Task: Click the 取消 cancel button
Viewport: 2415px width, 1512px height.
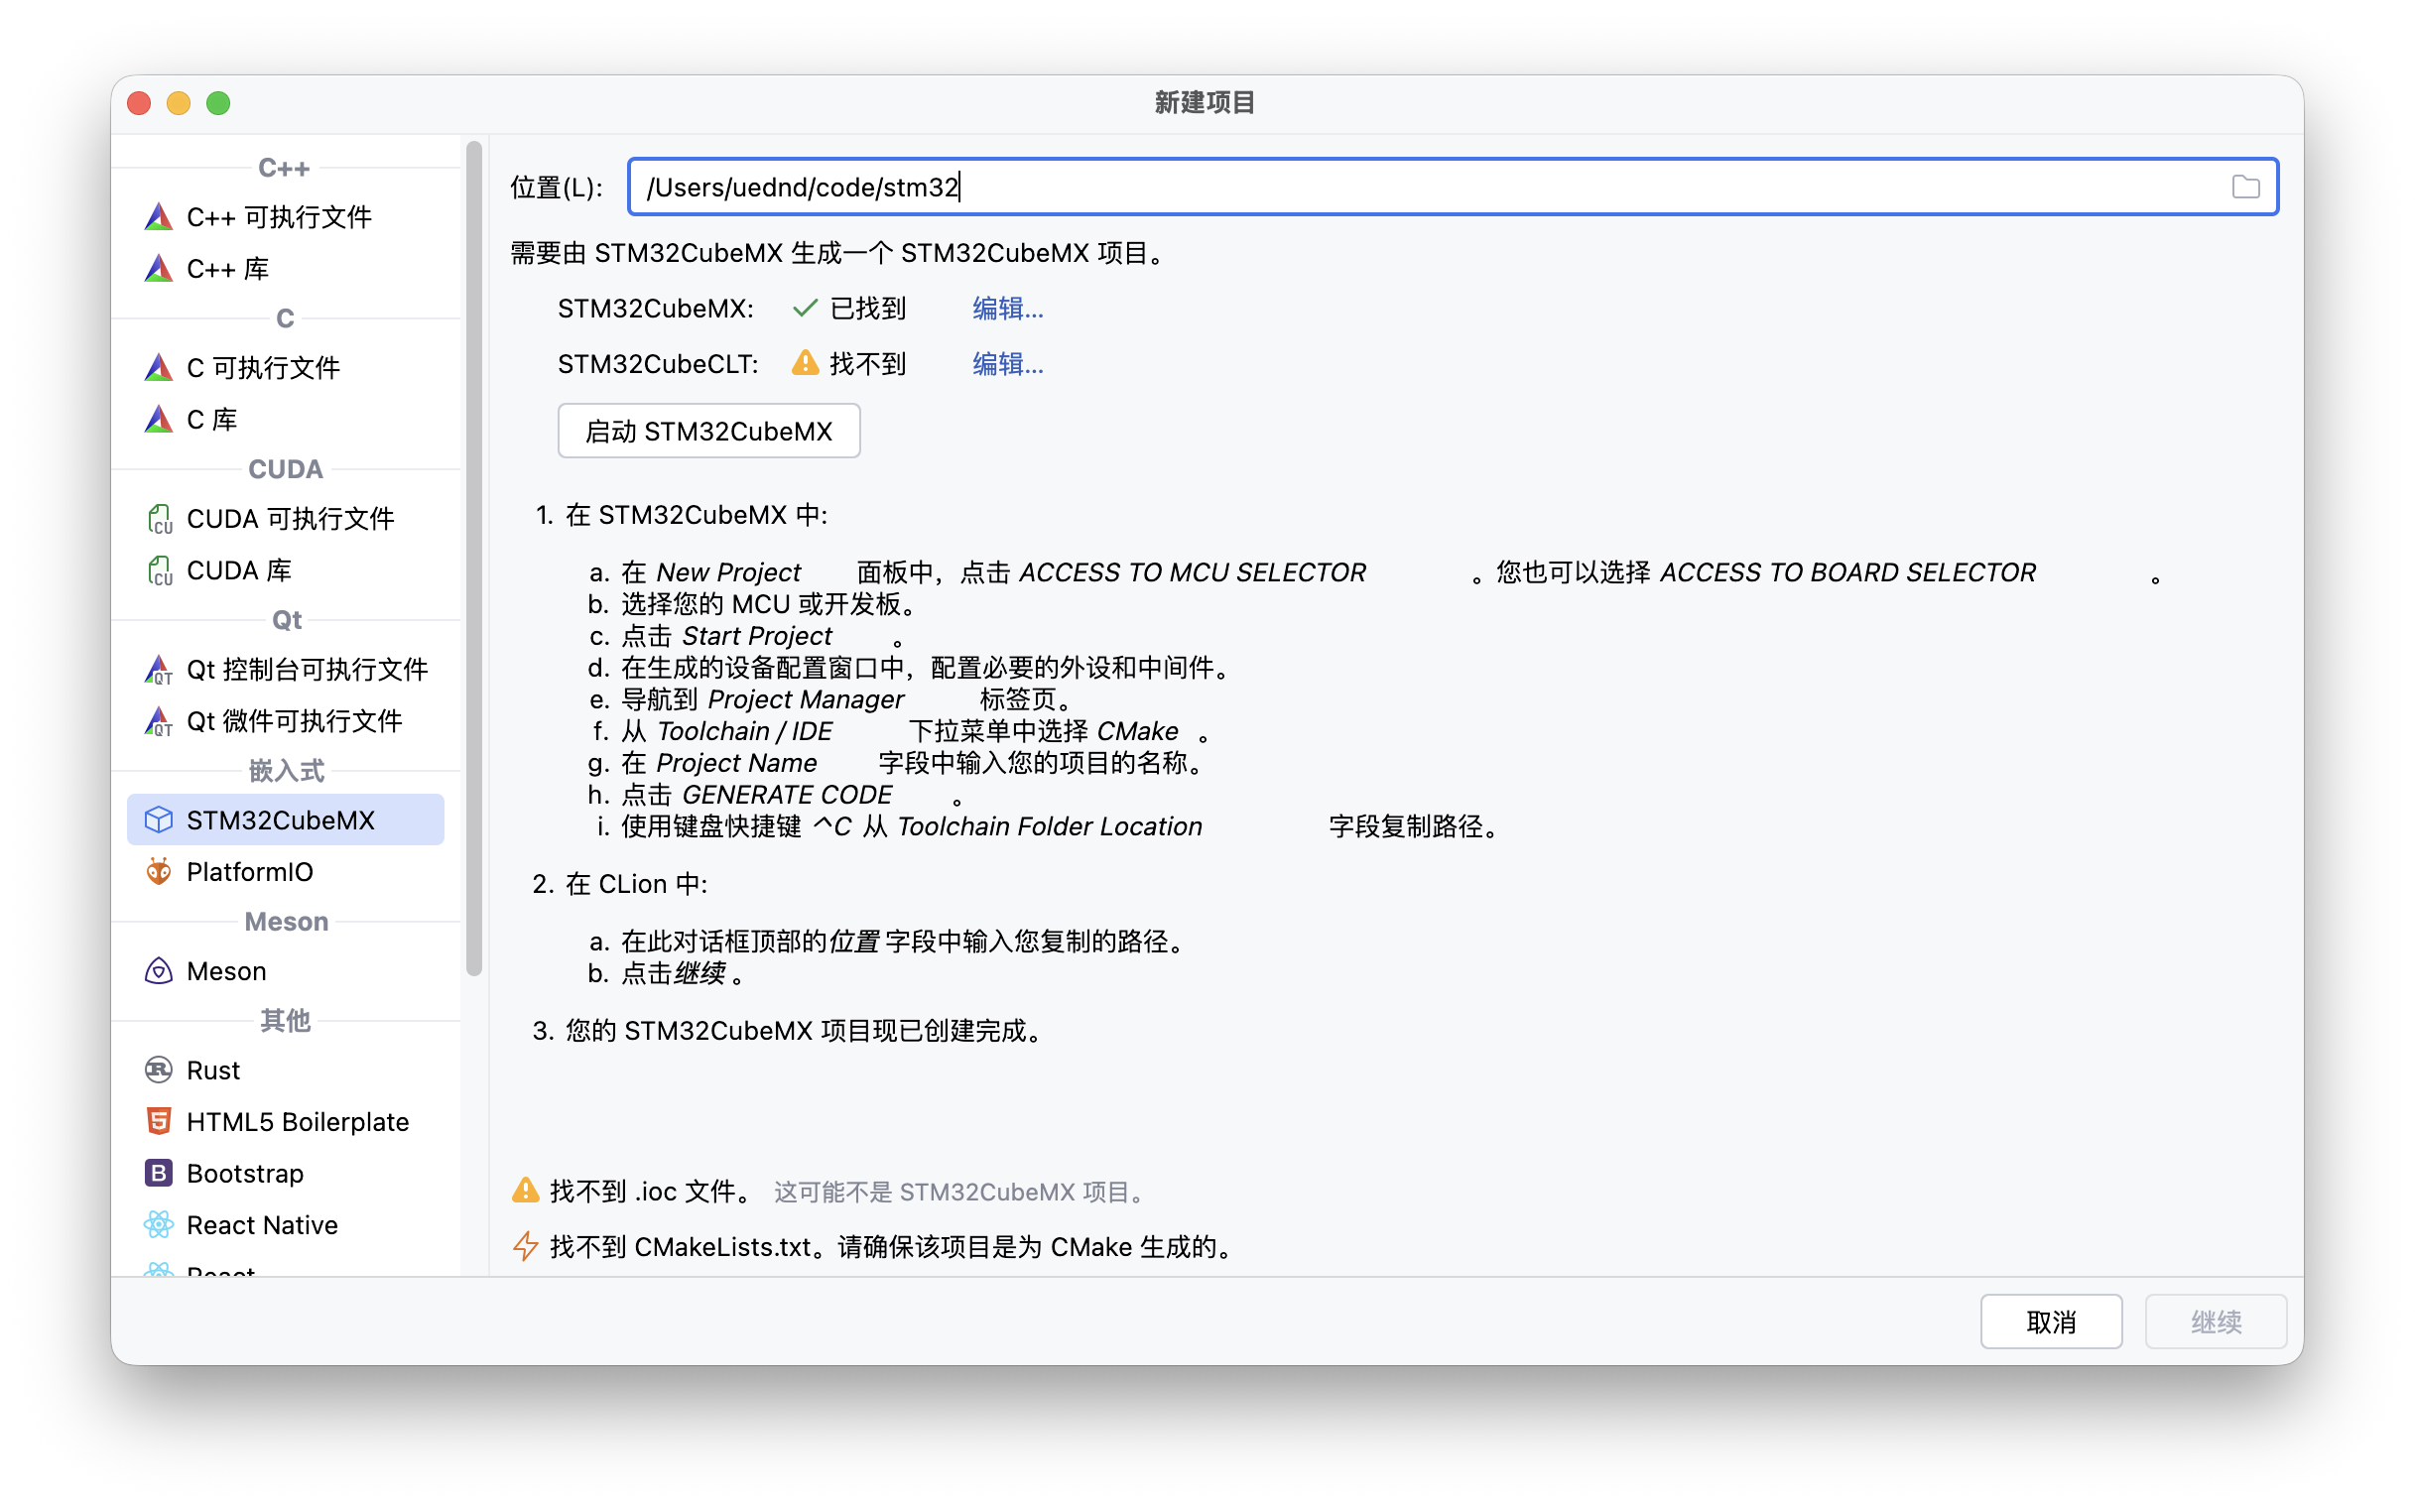Action: pyautogui.click(x=2051, y=1321)
